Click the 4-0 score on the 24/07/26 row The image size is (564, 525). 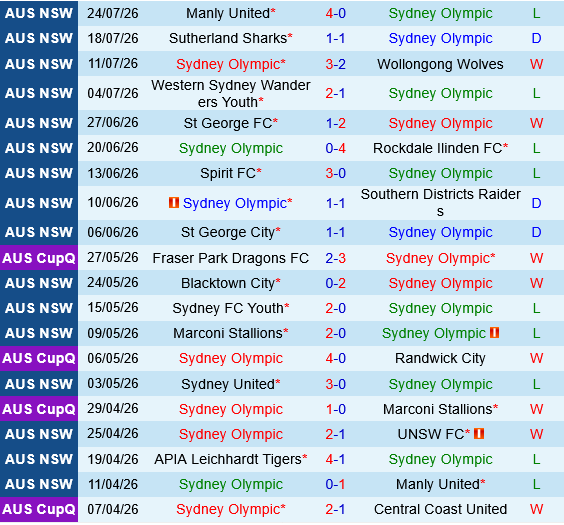pyautogui.click(x=336, y=13)
